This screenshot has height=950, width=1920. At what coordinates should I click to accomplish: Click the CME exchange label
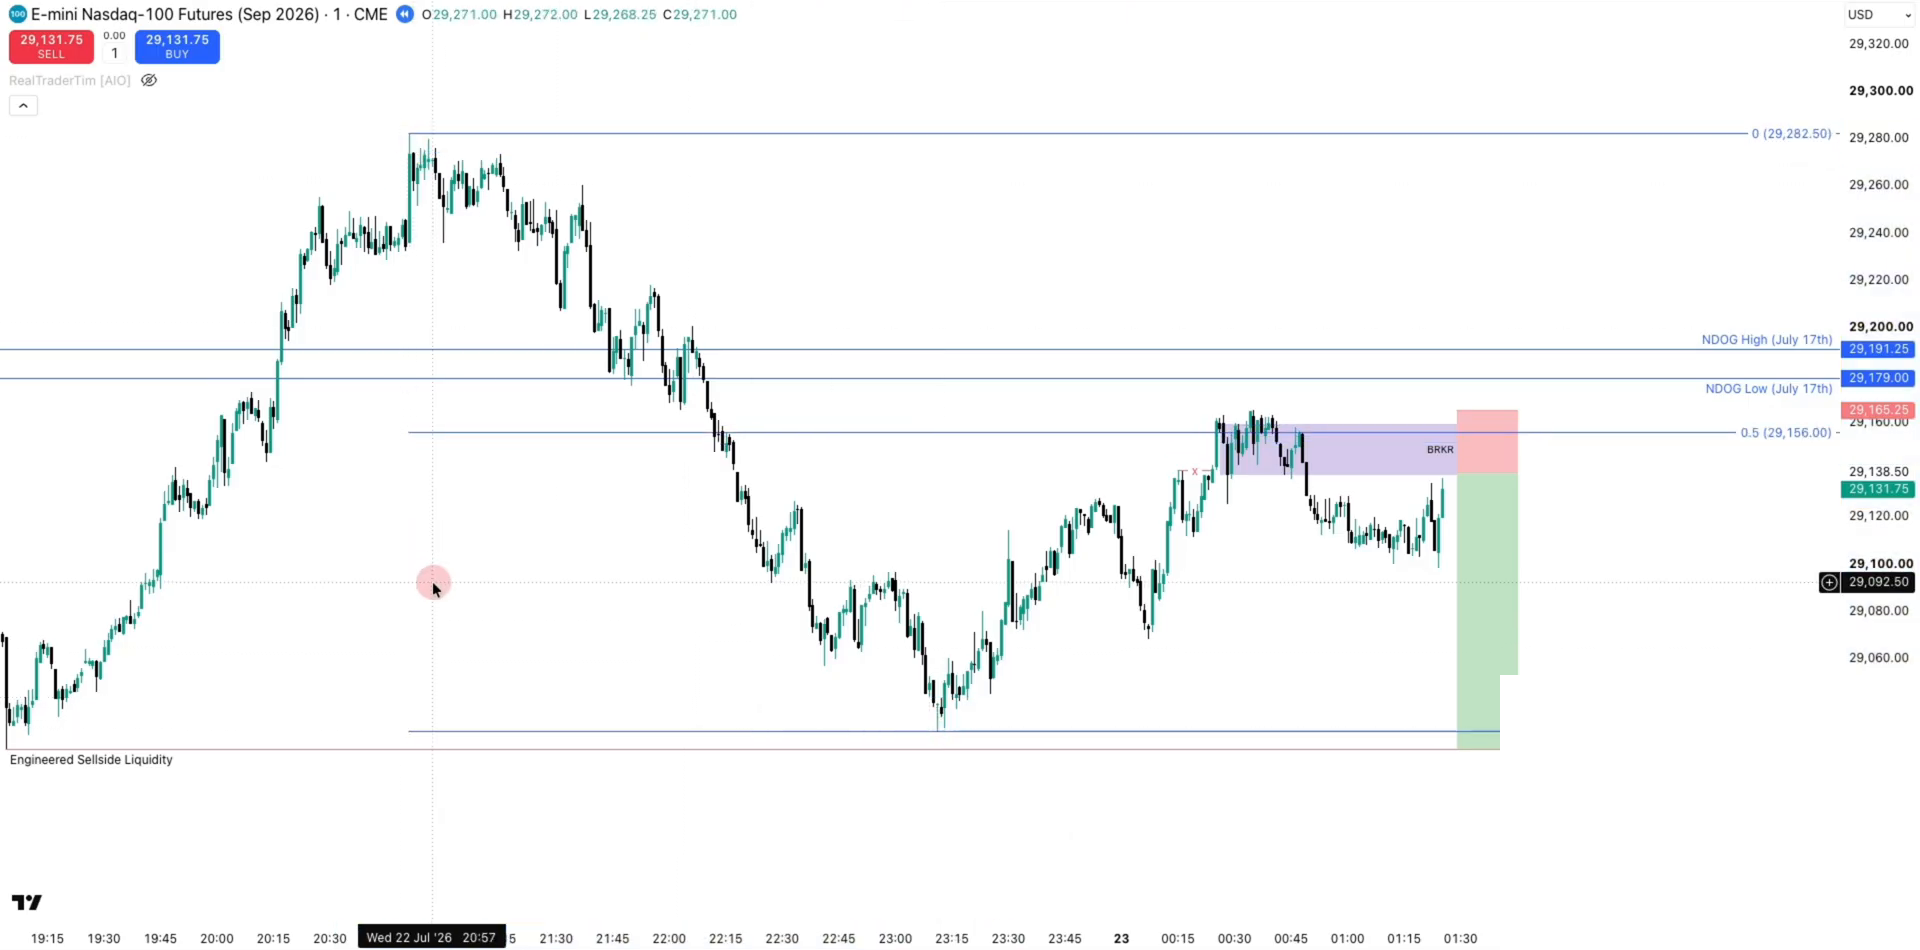tap(370, 14)
